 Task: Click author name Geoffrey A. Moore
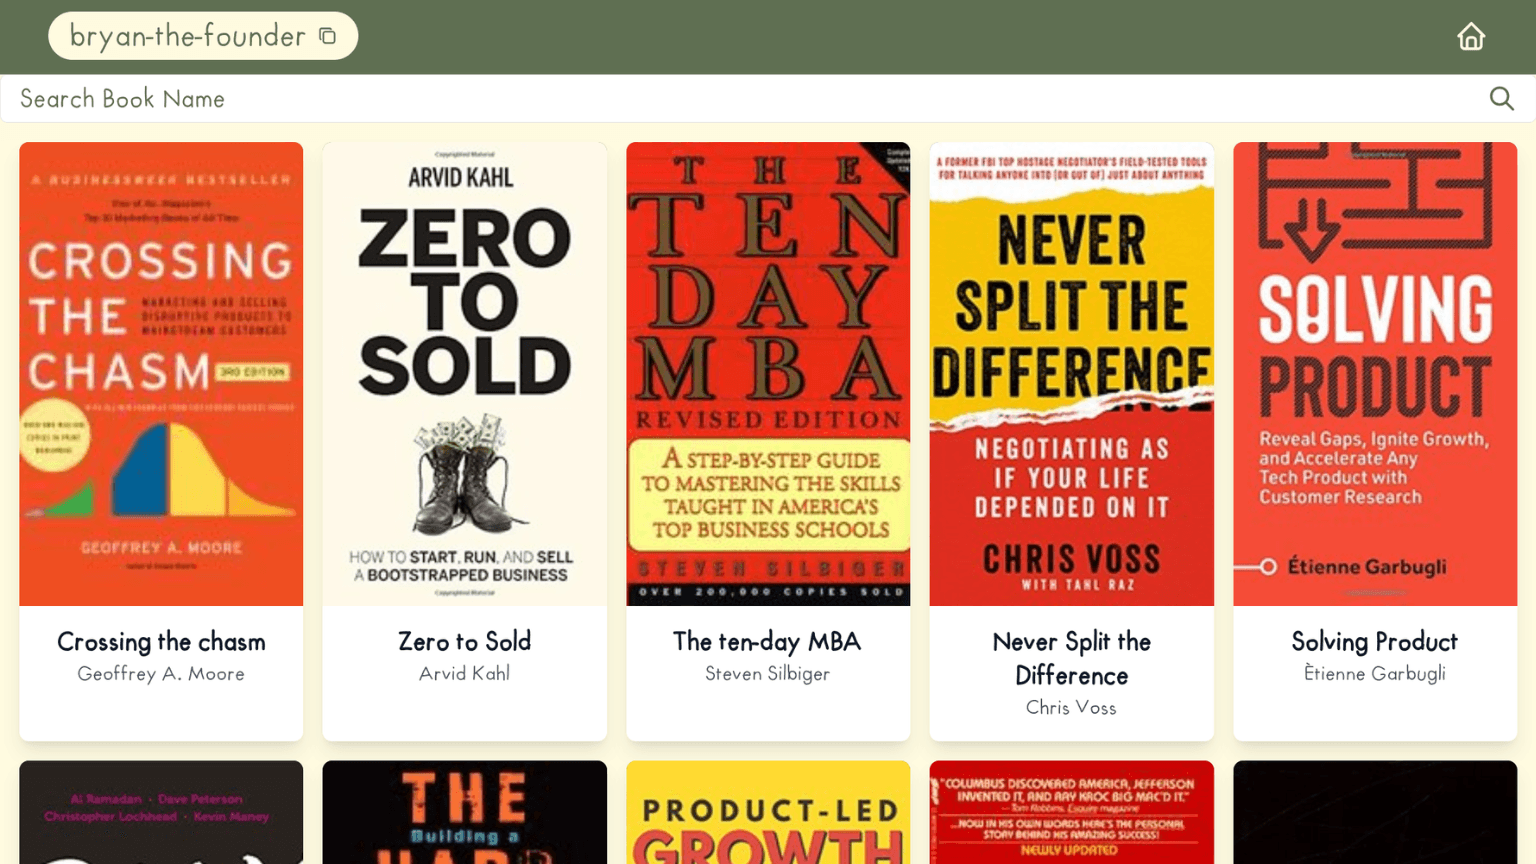pyautogui.click(x=161, y=674)
